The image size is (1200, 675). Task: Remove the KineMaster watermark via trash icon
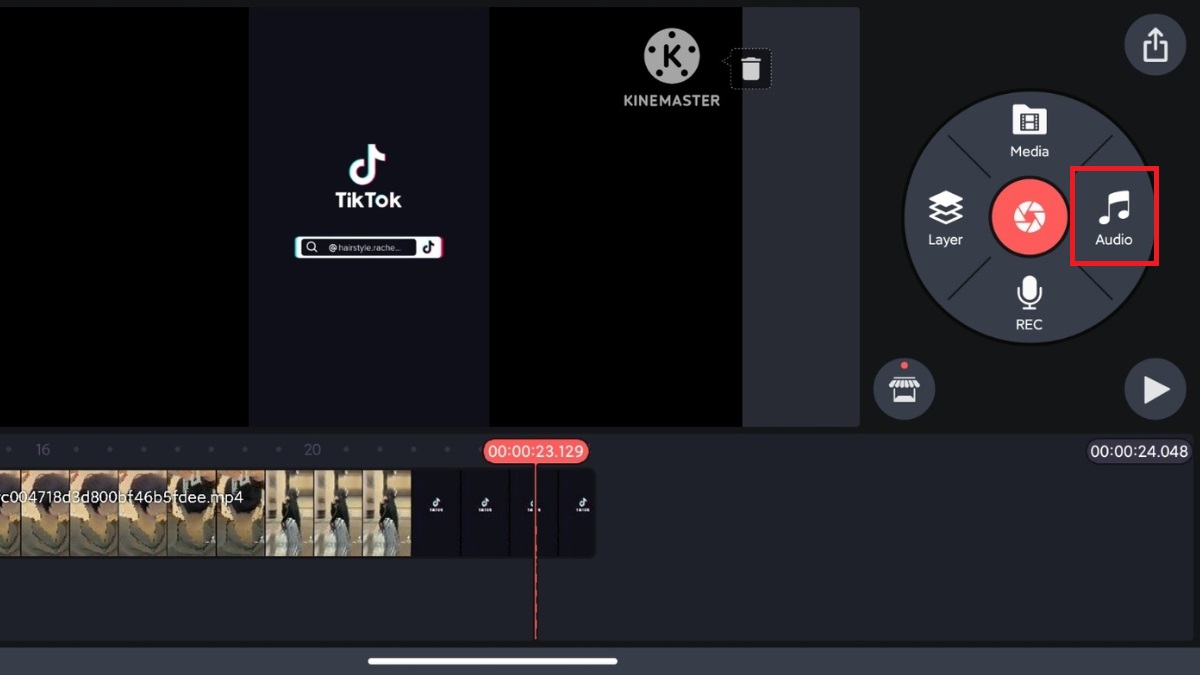tap(751, 69)
